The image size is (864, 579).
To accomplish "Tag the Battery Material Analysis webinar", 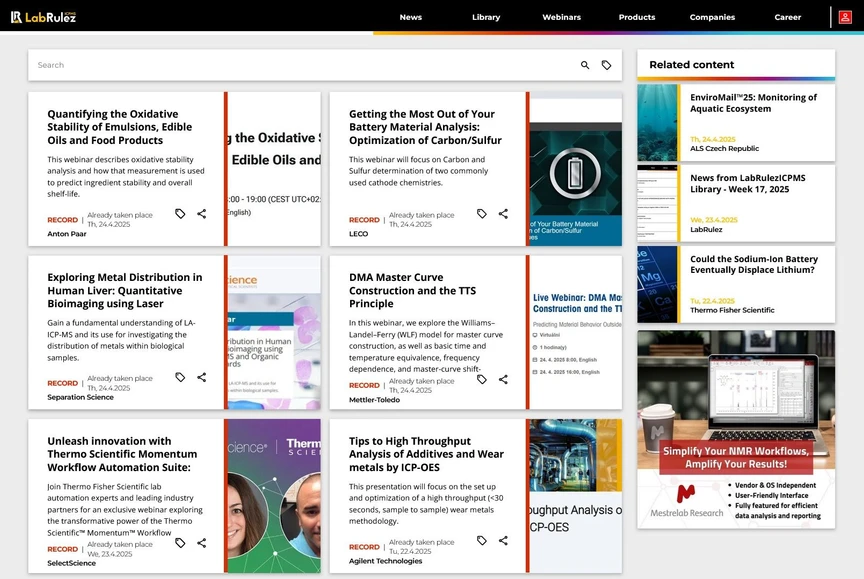I will (482, 214).
